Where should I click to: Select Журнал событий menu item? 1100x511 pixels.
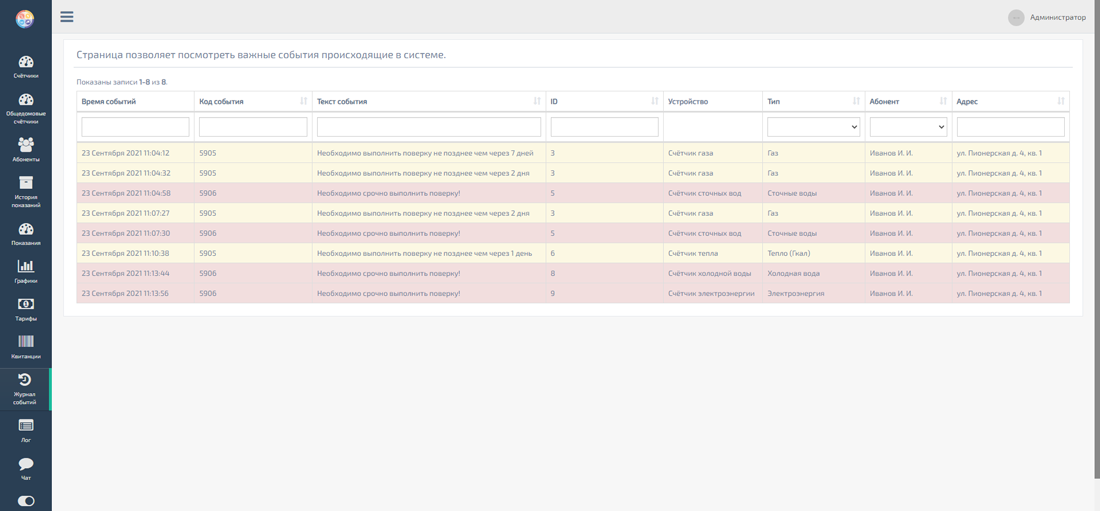[26, 389]
